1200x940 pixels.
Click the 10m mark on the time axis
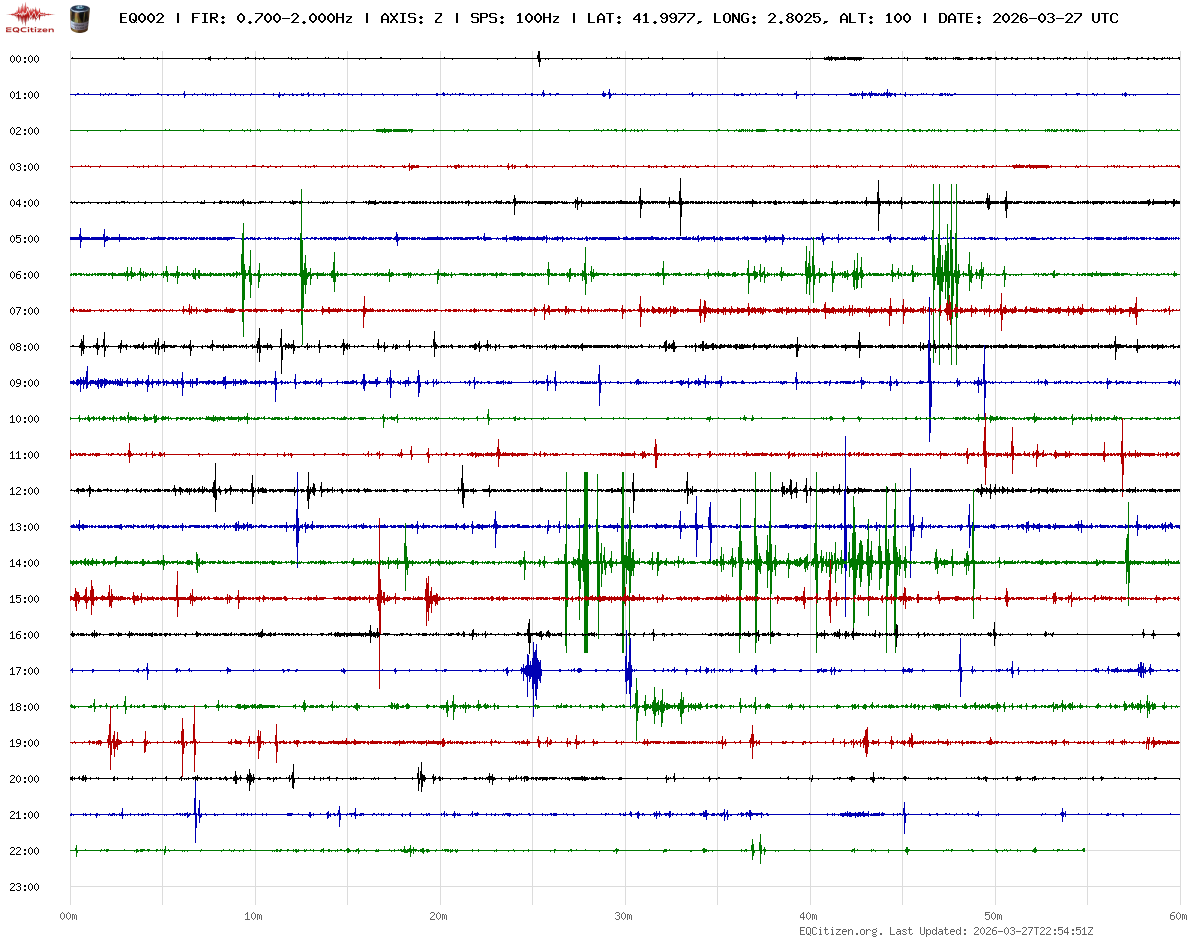point(254,916)
